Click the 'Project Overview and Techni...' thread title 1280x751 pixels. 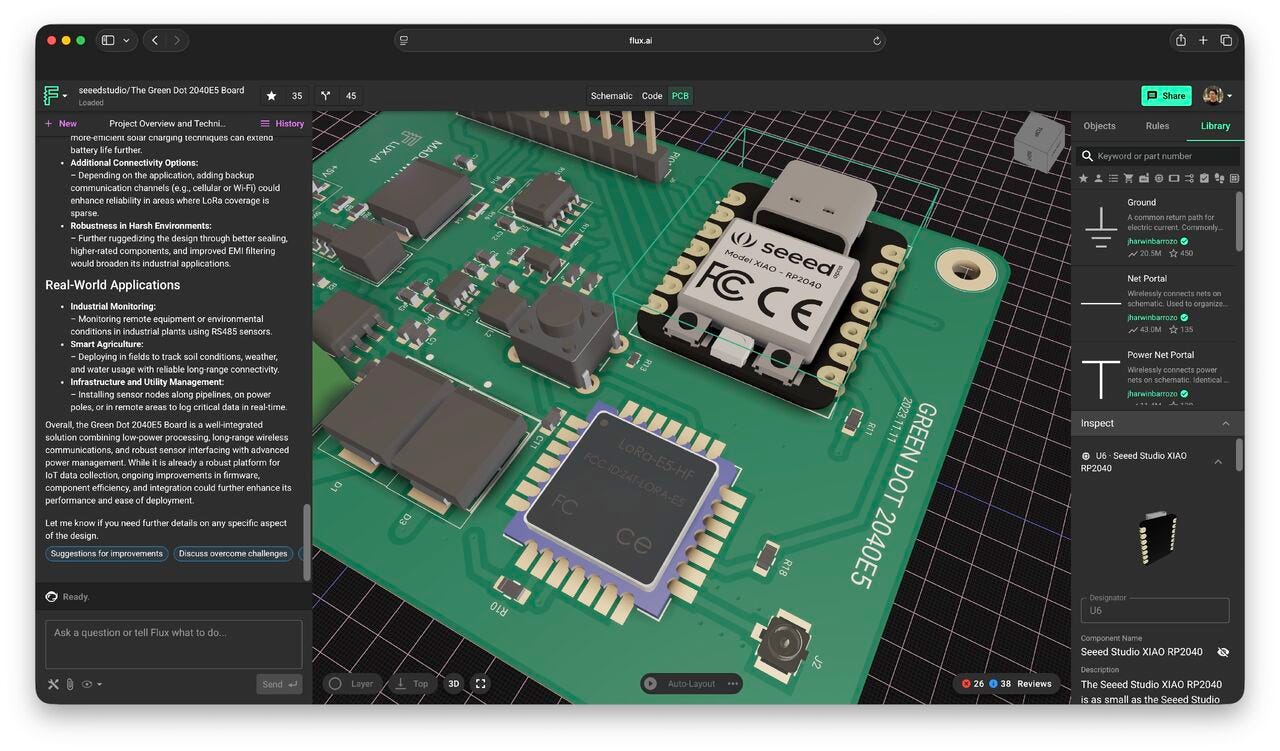click(x=167, y=124)
